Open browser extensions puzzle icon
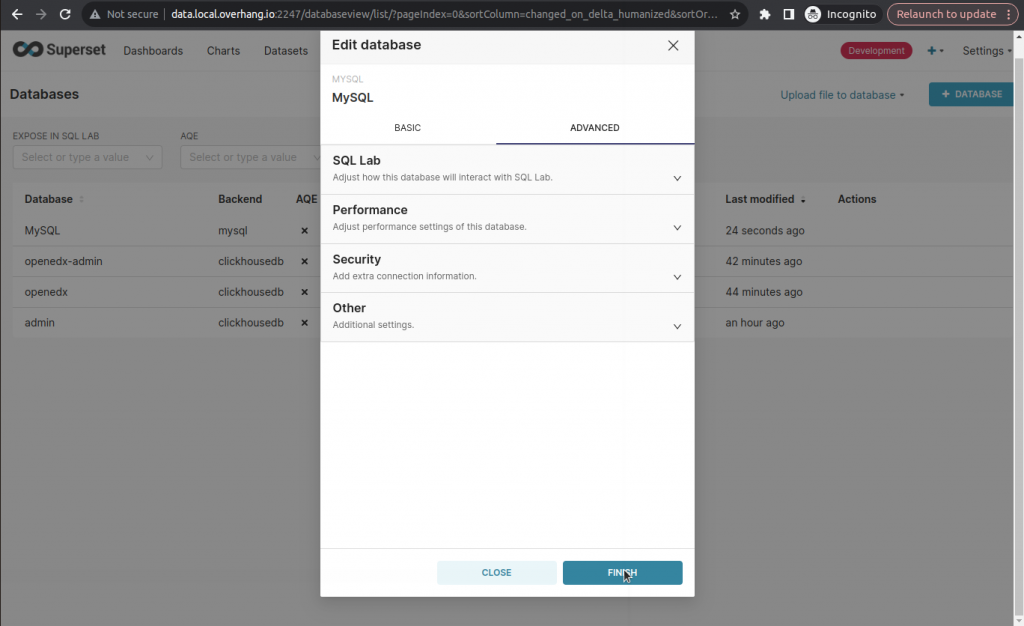 coord(764,14)
